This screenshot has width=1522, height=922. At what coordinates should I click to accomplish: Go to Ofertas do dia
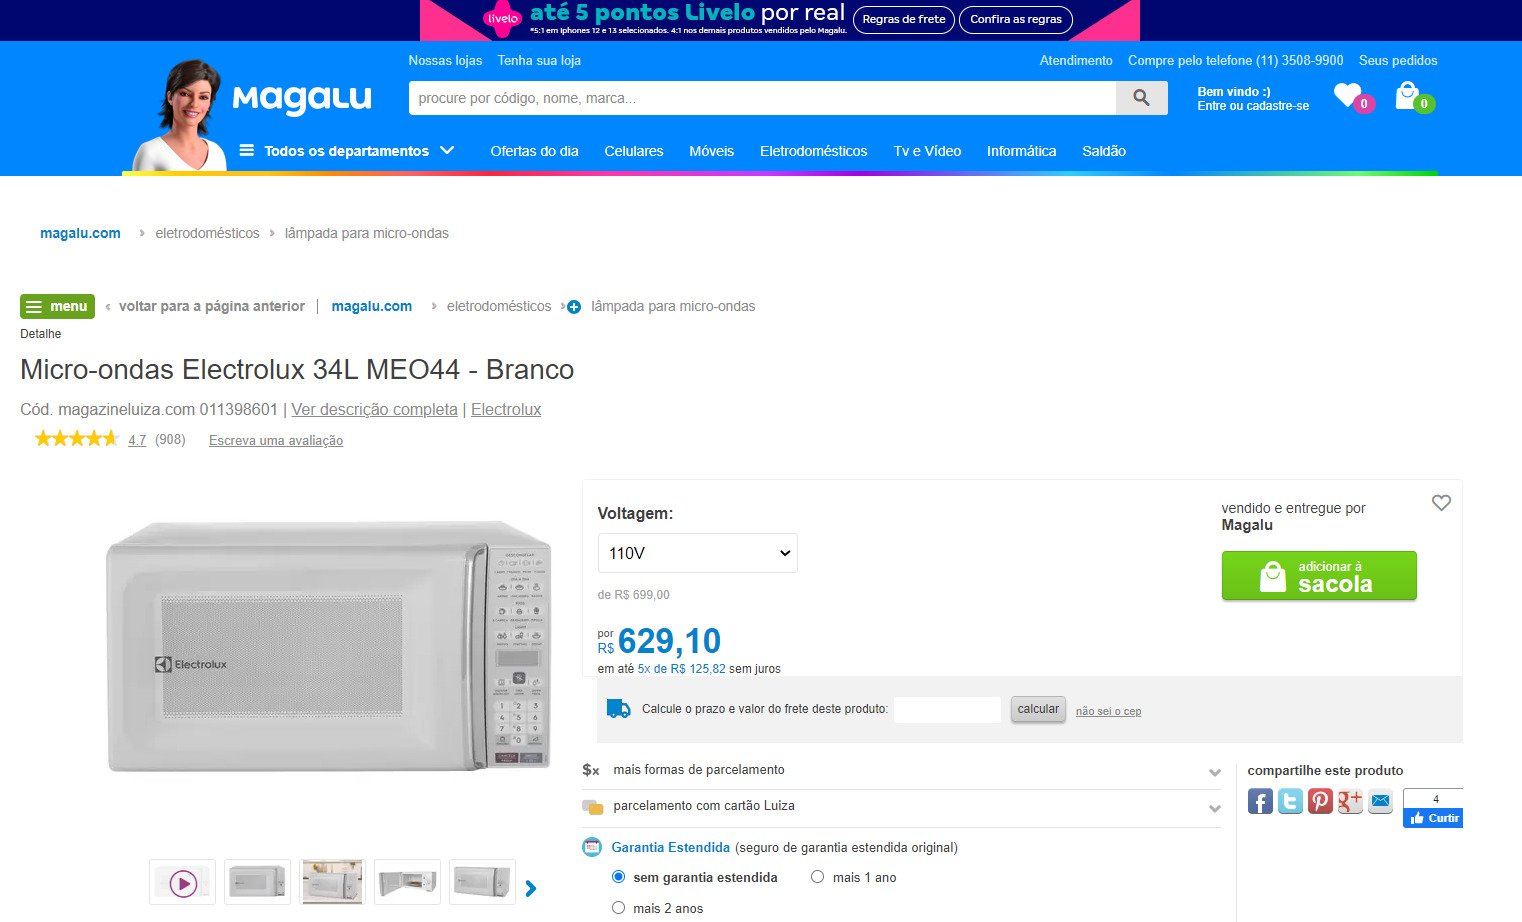tap(534, 151)
